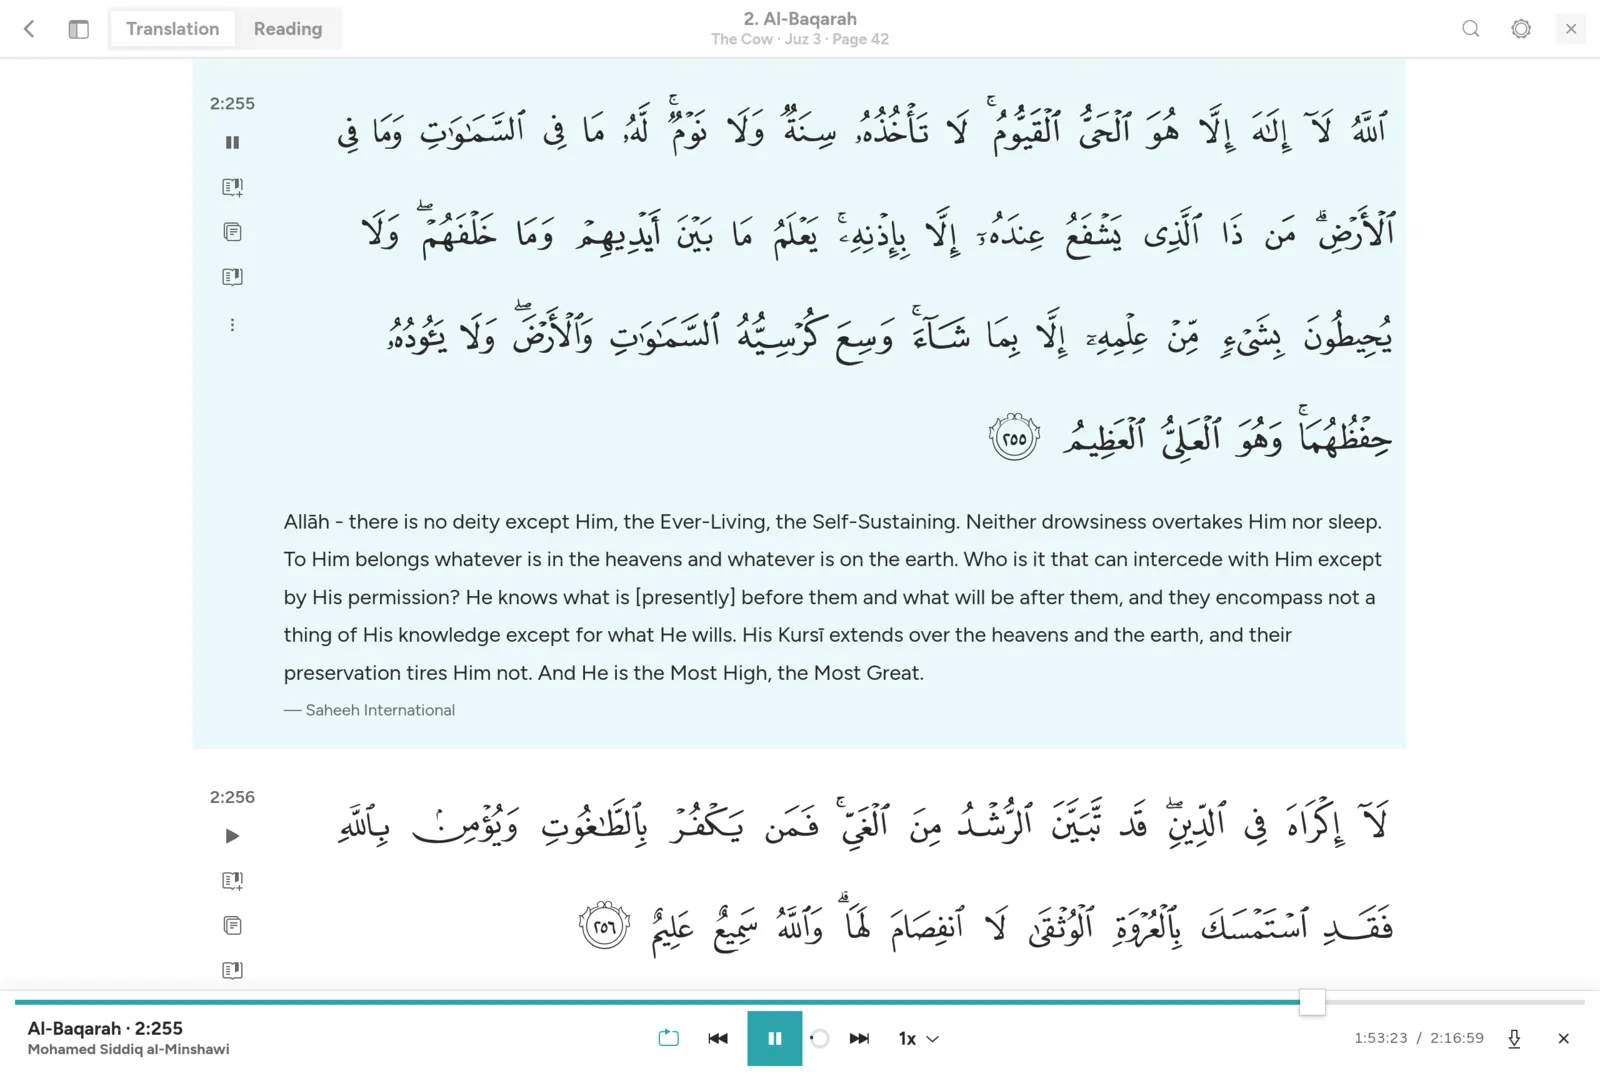Click verse number 2:255 label
Viewport: 1600px width, 1076px height.
(x=232, y=103)
